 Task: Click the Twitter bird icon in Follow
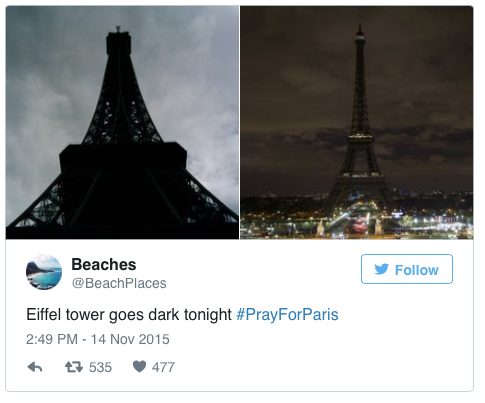[x=381, y=269]
